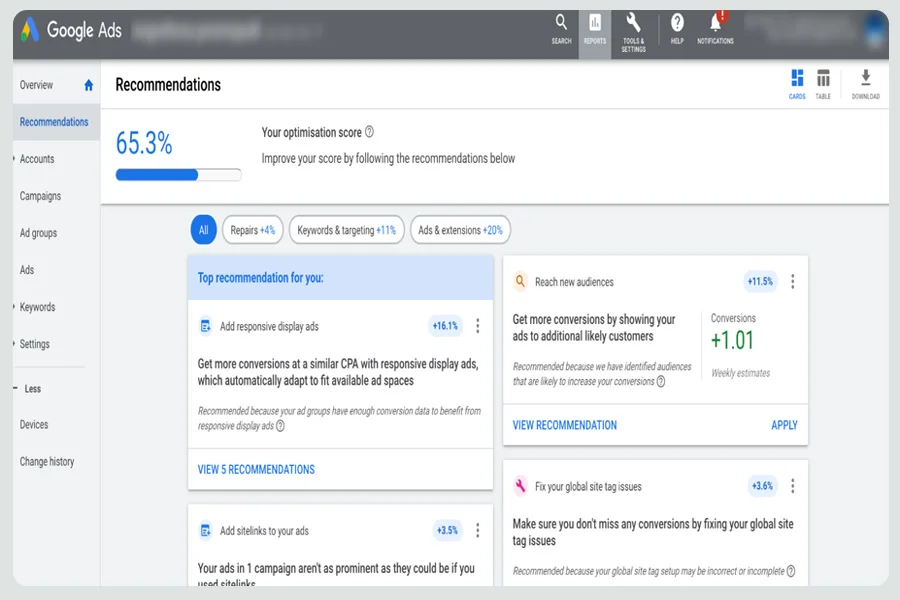Open the Help question mark icon
Image resolution: width=900 pixels, height=600 pixels.
click(677, 29)
